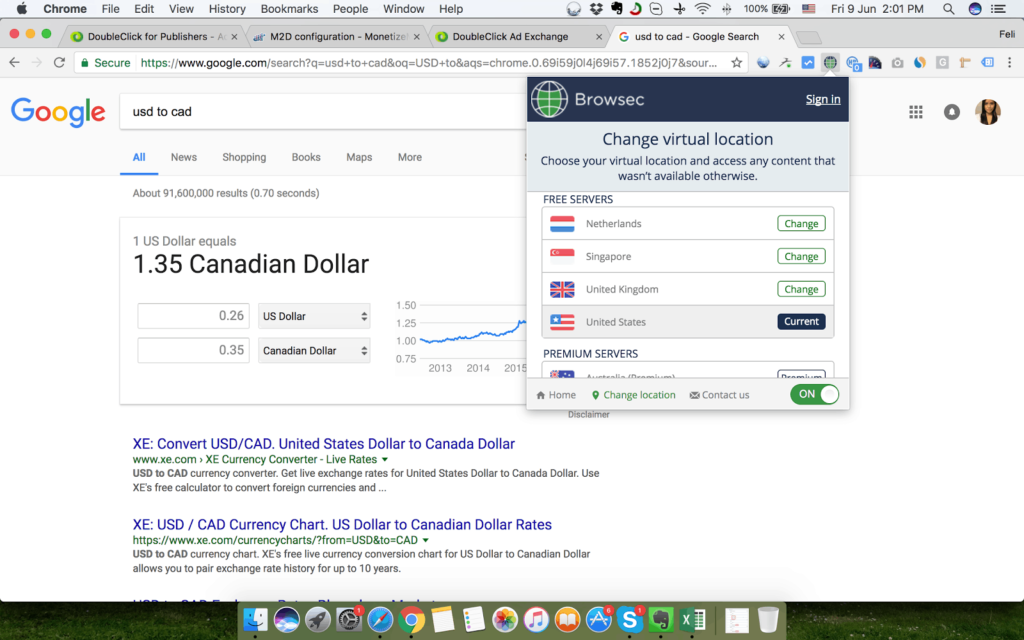Launch Skype from the Dock
Viewport: 1024px width, 640px height.
[x=630, y=619]
